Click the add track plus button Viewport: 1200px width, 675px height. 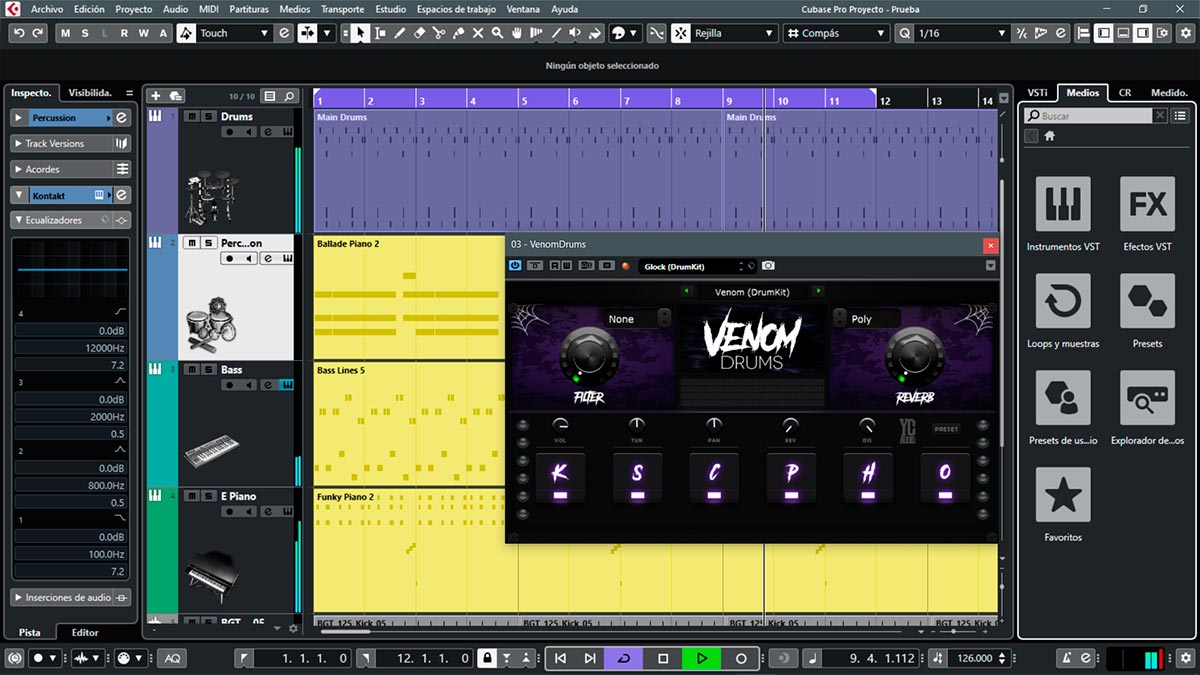(x=155, y=96)
